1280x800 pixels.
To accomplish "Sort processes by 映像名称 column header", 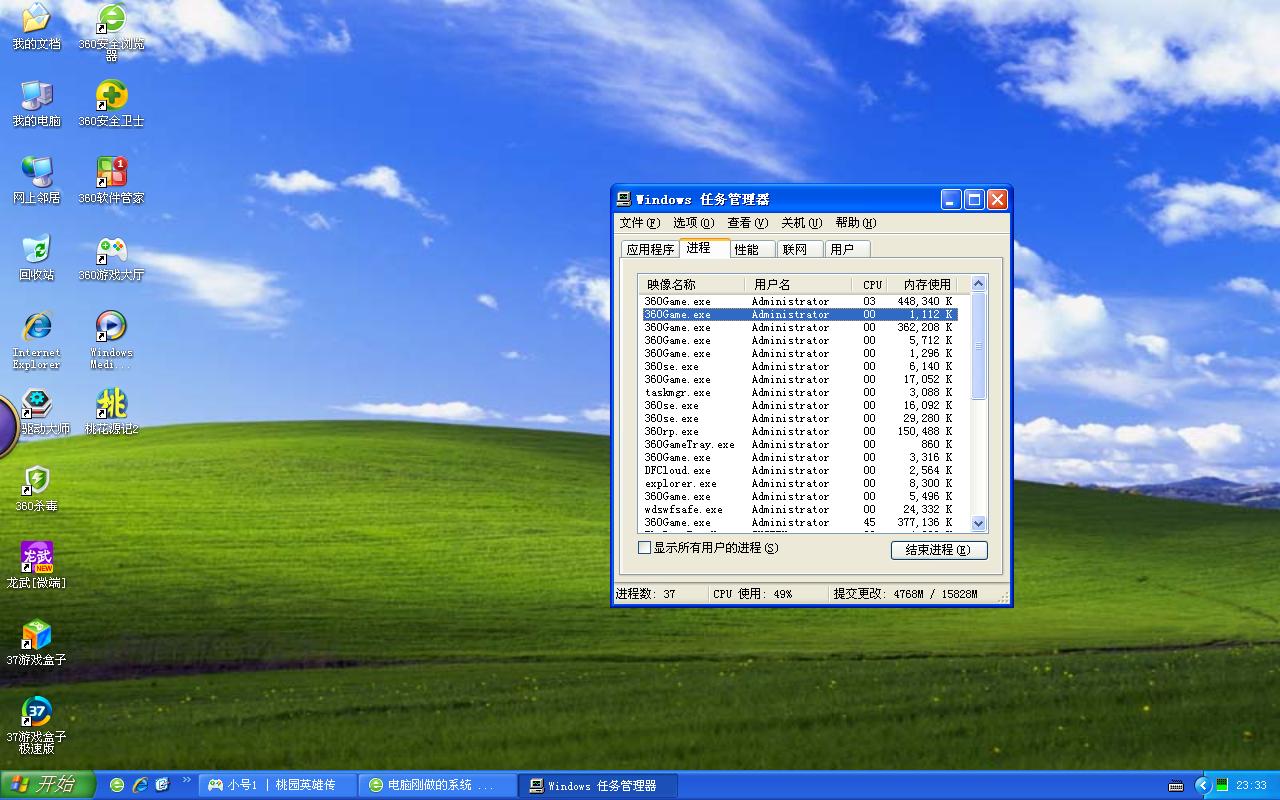I will (x=691, y=284).
